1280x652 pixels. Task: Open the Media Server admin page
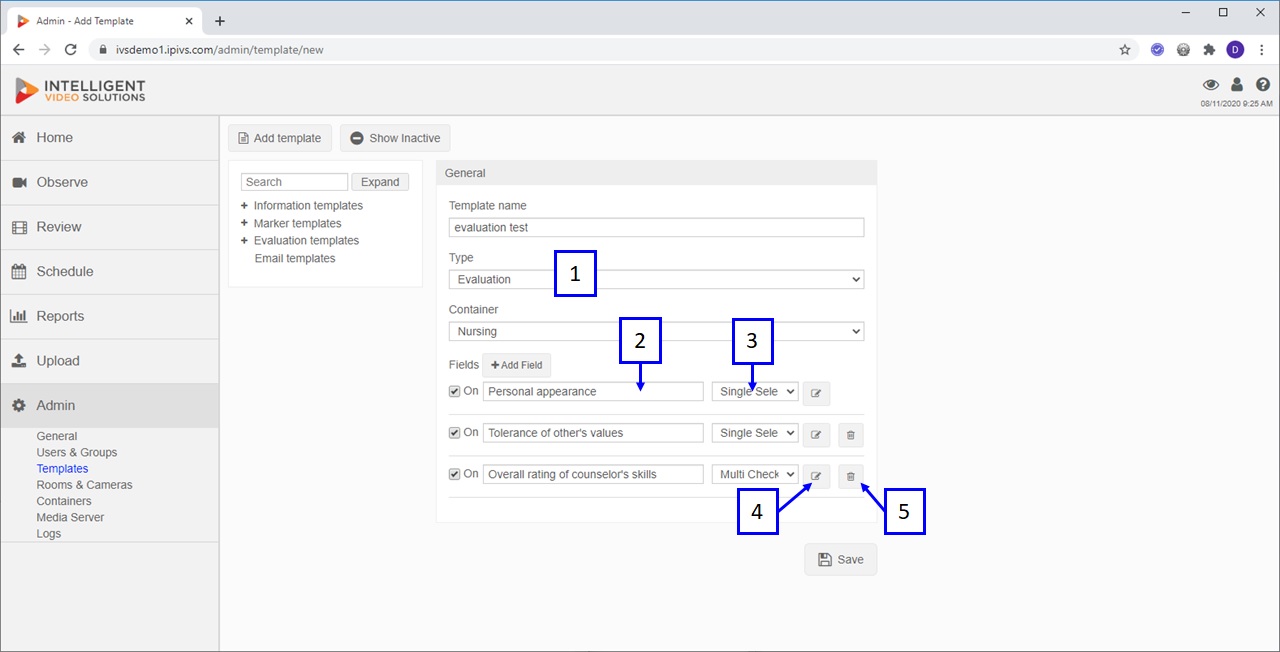click(x=70, y=517)
